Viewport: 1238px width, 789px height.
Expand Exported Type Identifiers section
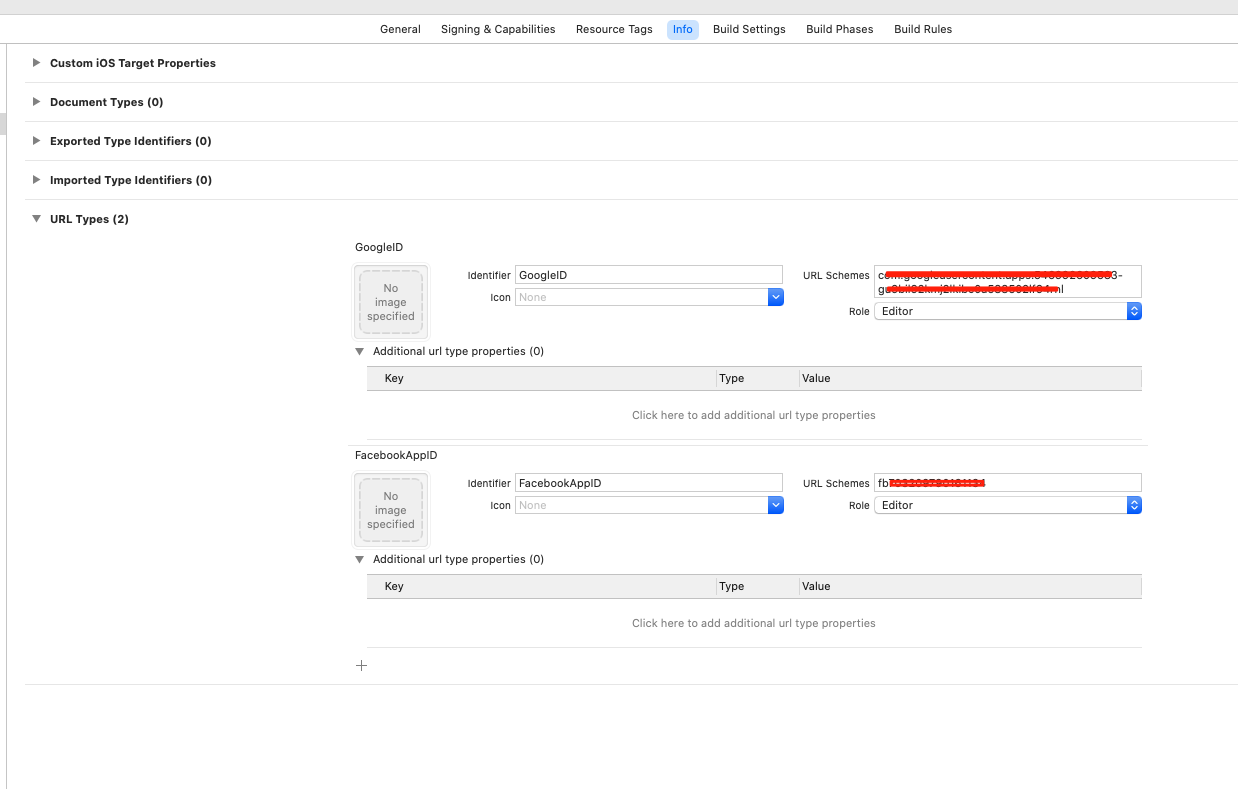coord(37,141)
